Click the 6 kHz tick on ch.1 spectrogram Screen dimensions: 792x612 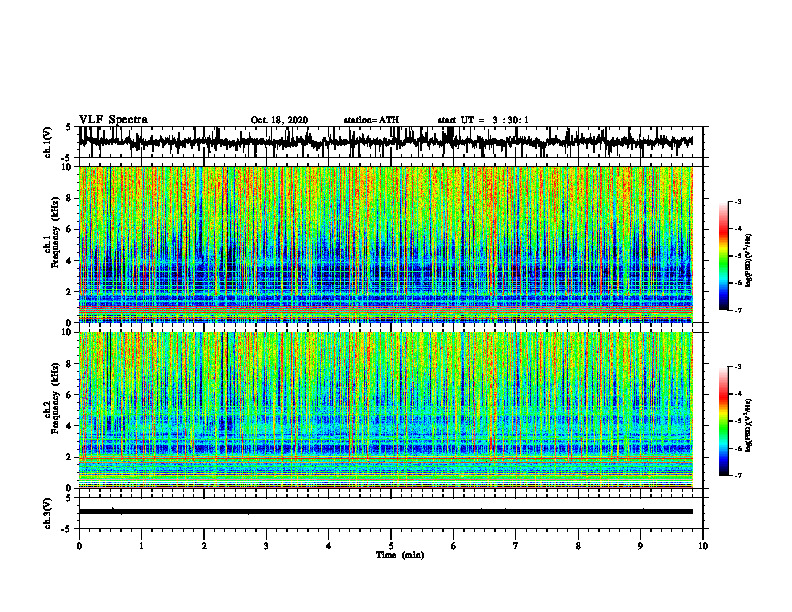pyautogui.click(x=69, y=229)
